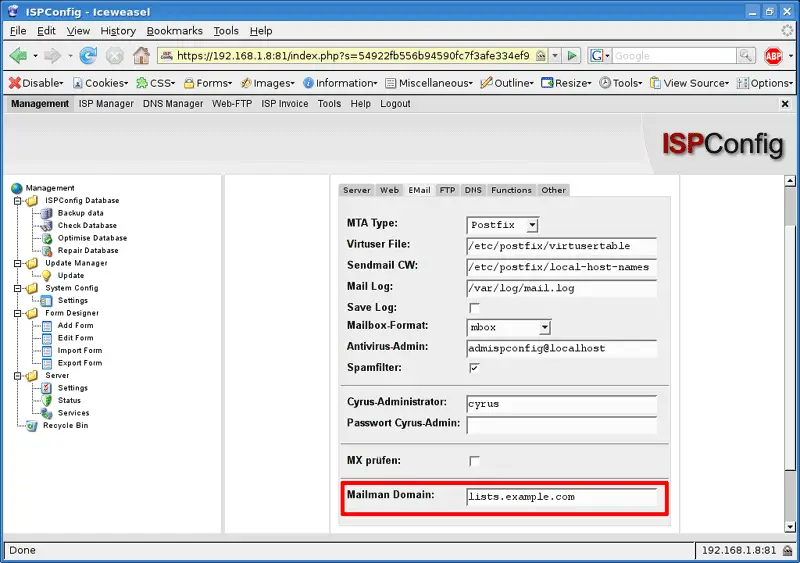Viewport: 800px width, 563px height.
Task: Open the Services tree item
Action: (73, 413)
